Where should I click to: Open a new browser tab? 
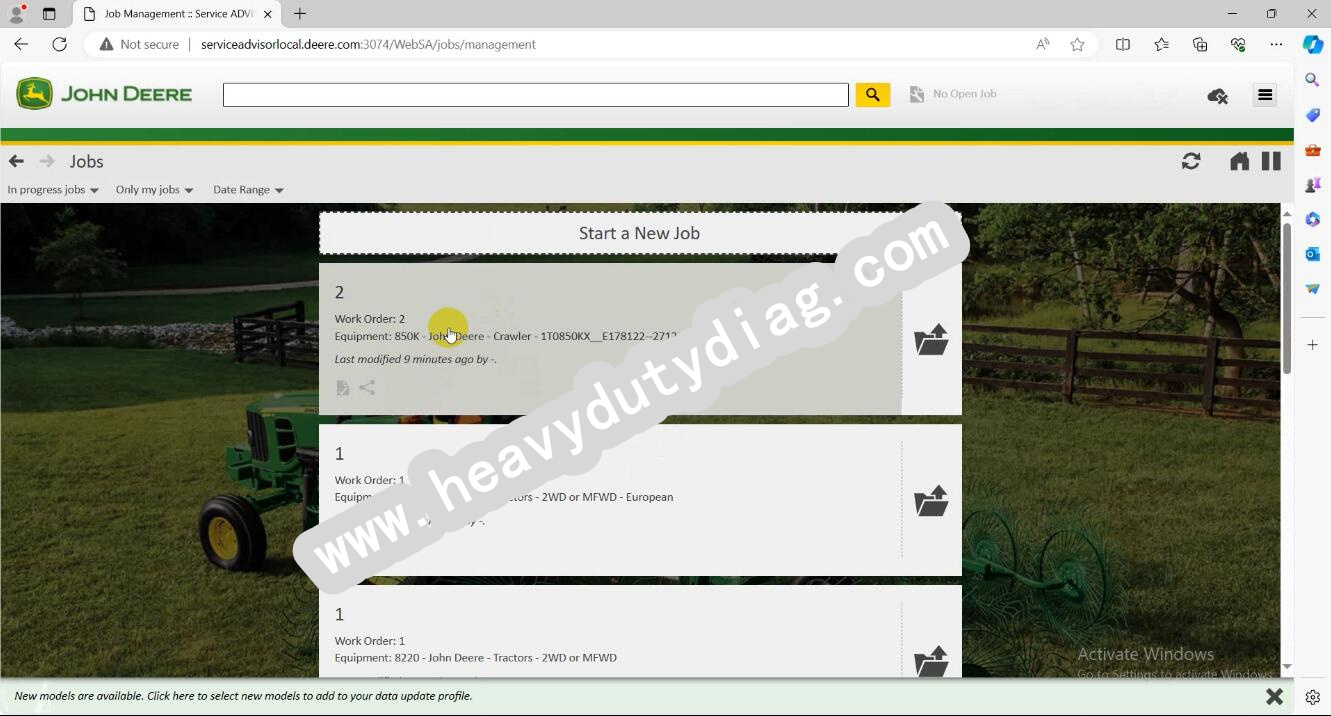(x=300, y=14)
